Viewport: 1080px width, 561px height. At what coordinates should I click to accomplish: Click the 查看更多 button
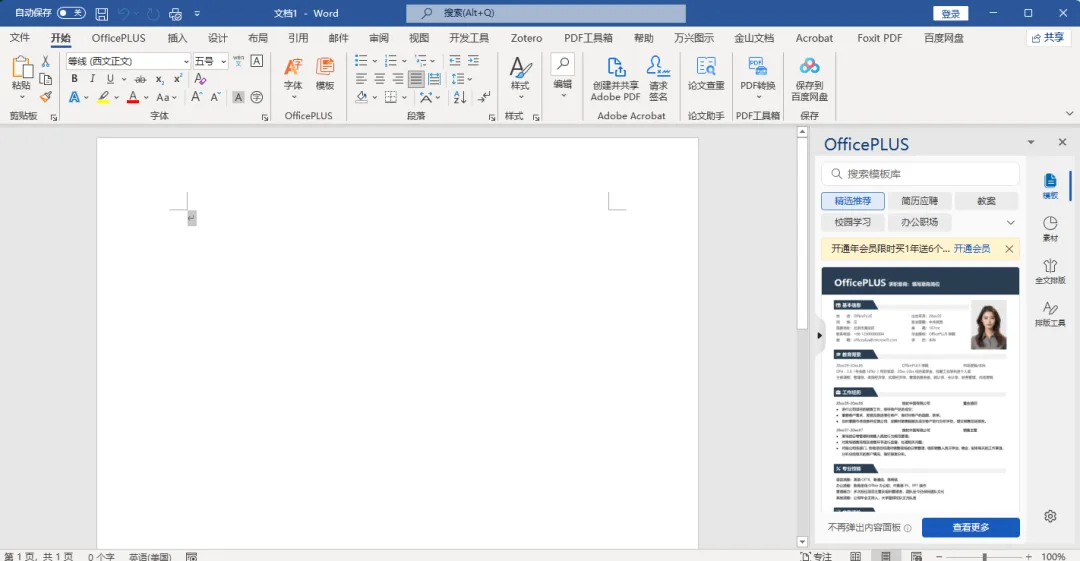point(970,527)
